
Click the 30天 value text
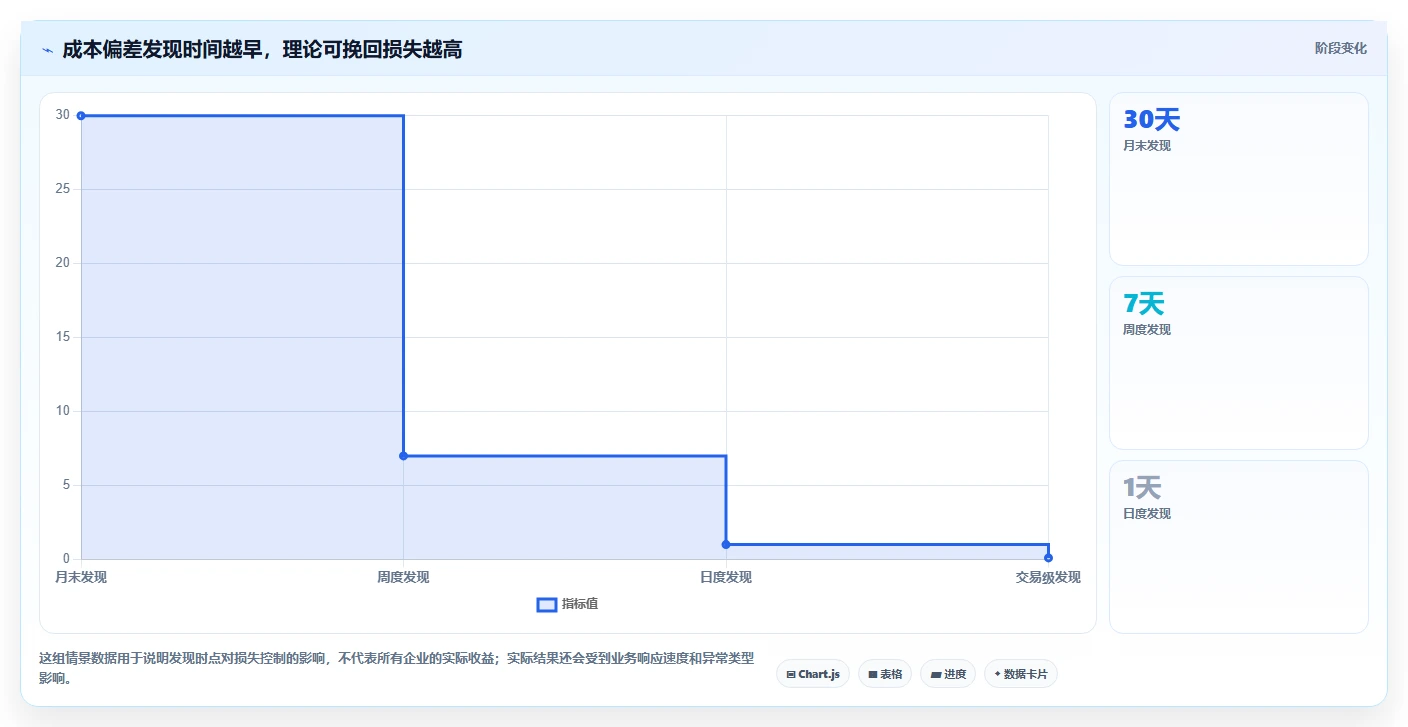tap(1152, 120)
